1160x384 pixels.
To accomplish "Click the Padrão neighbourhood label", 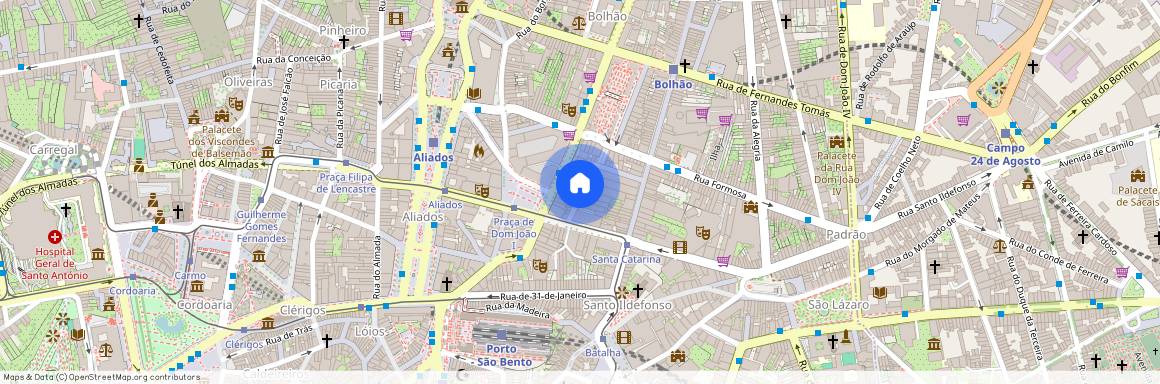I will point(846,234).
